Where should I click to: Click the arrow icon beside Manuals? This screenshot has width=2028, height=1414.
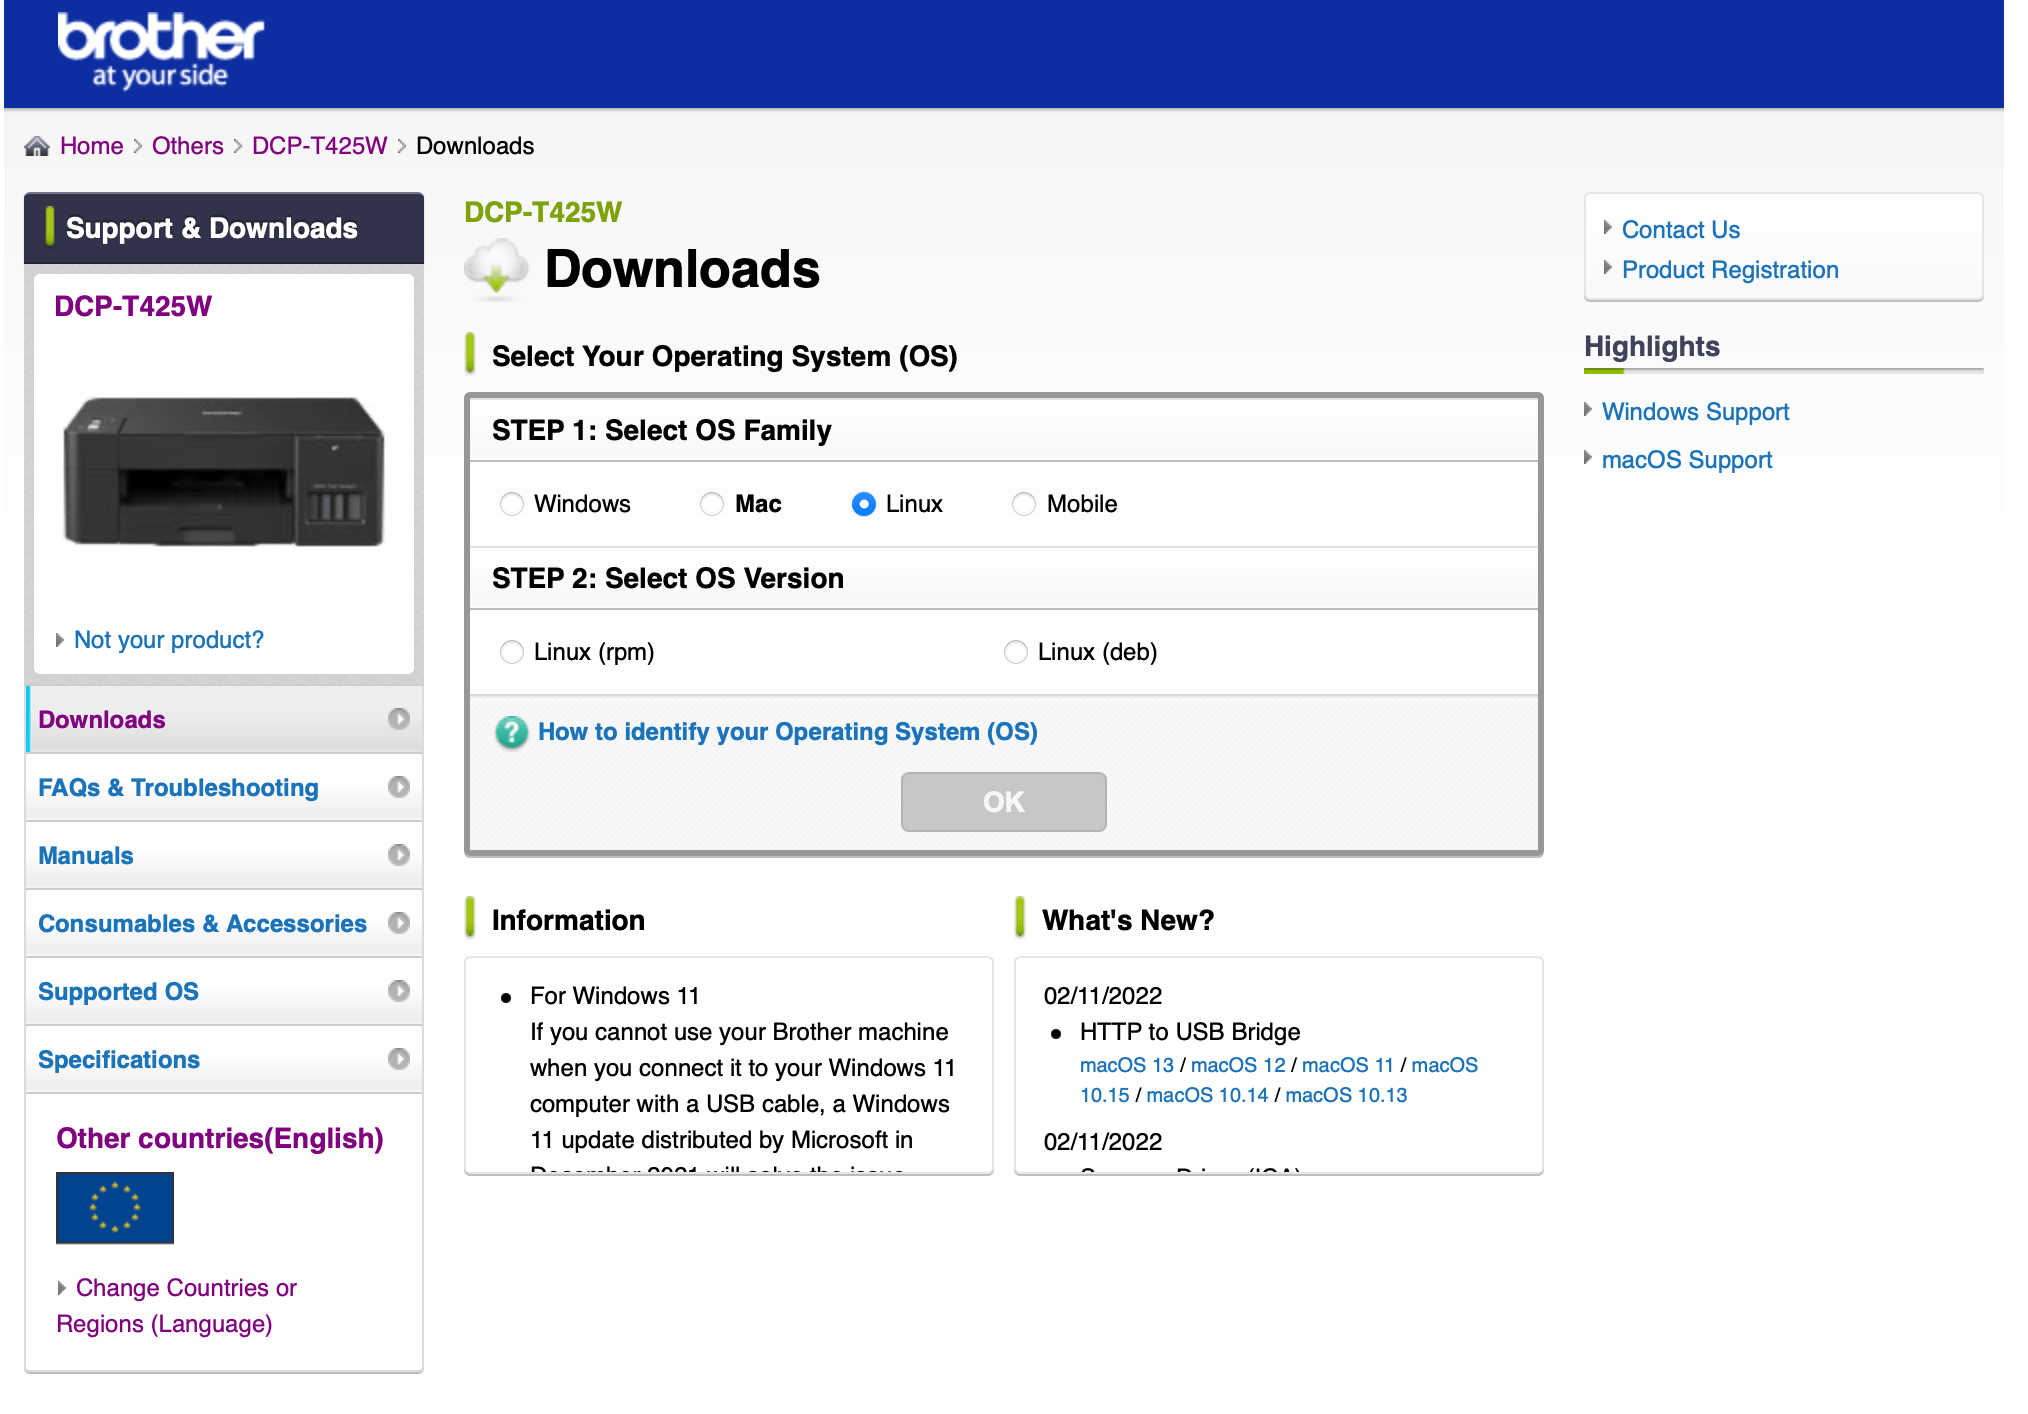(x=400, y=855)
